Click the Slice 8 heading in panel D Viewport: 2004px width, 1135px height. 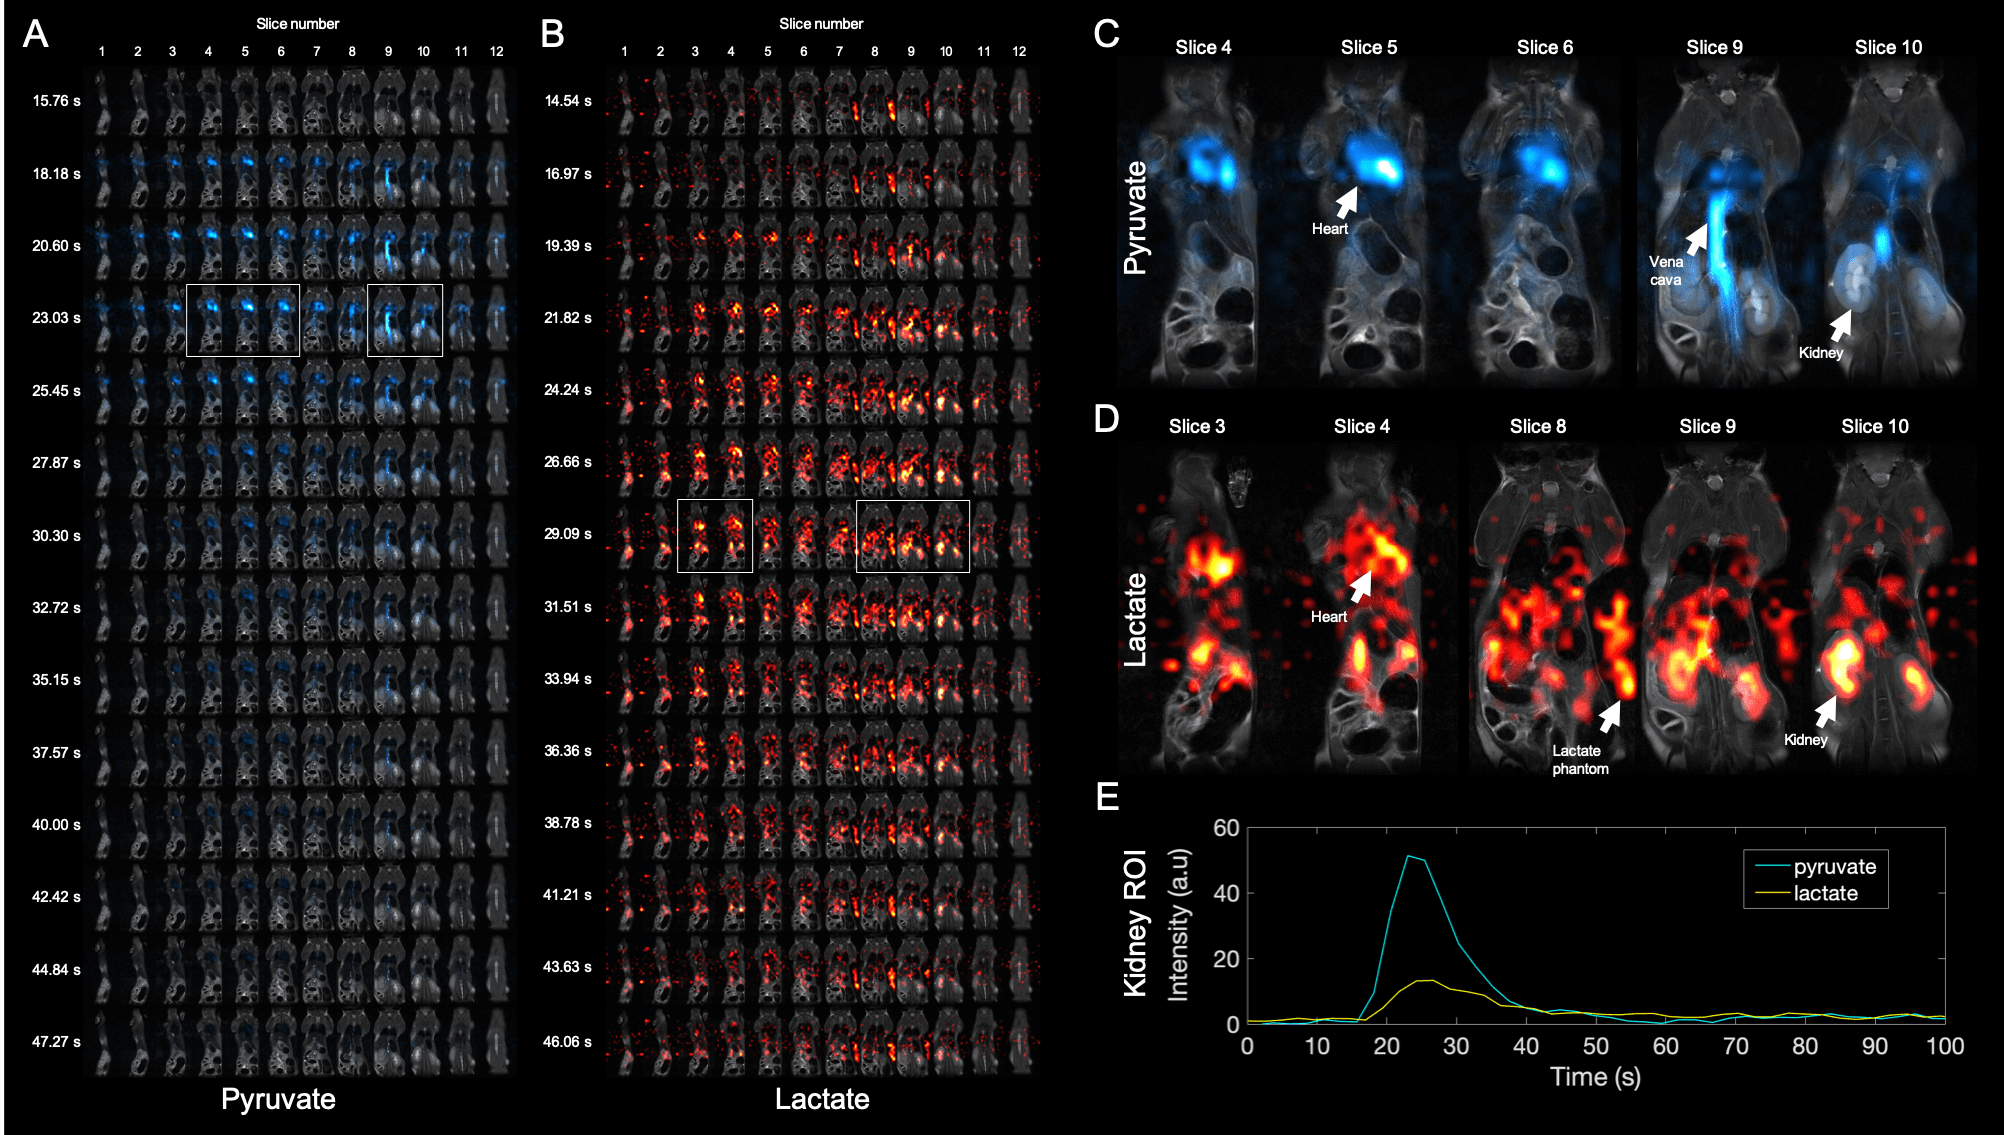(x=1537, y=426)
